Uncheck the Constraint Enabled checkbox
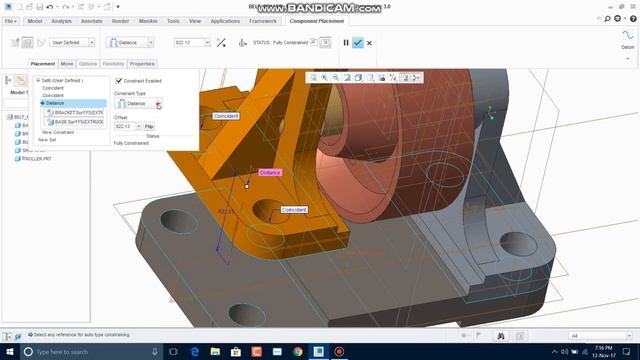The width and height of the screenshot is (640, 360). coord(119,81)
